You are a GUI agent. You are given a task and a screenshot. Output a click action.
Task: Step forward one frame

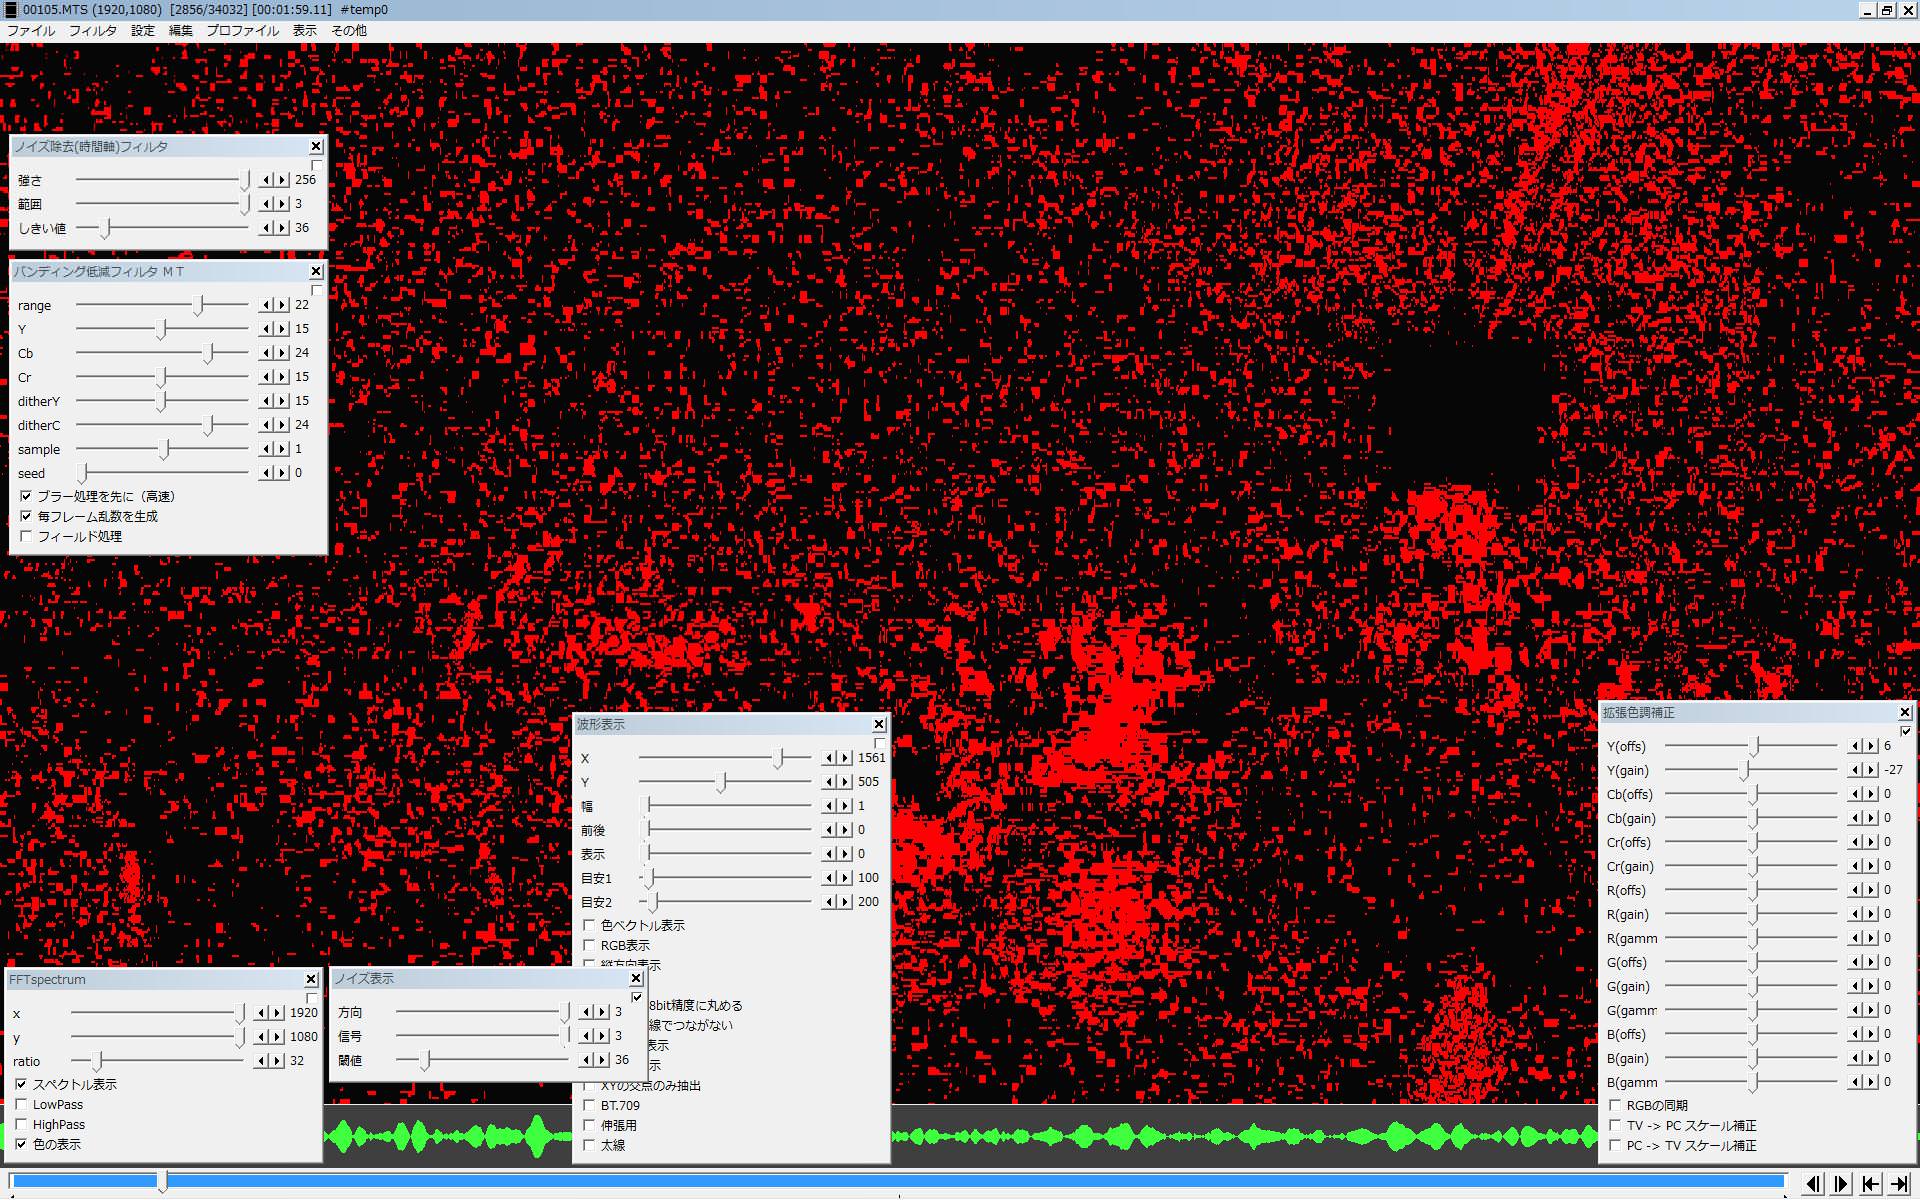pos(1841,1184)
